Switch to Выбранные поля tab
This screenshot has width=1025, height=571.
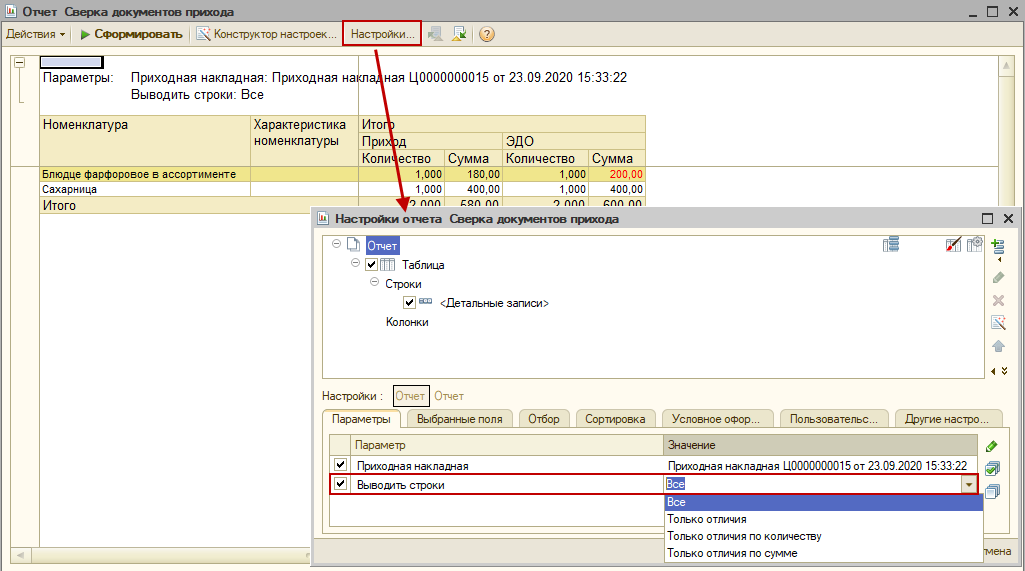pos(460,419)
